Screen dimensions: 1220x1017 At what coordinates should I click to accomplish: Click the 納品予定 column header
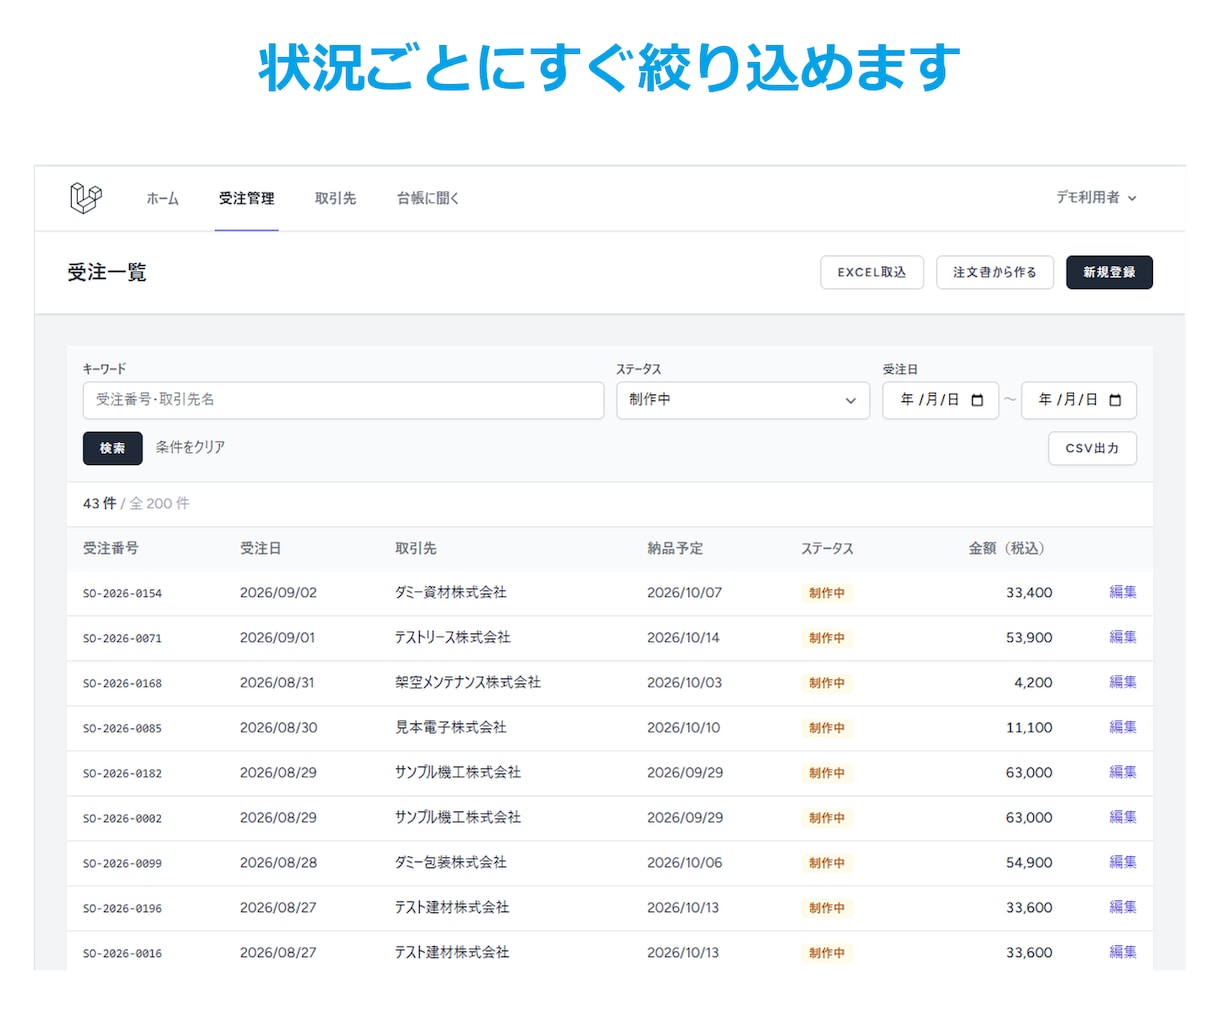pyautogui.click(x=675, y=548)
